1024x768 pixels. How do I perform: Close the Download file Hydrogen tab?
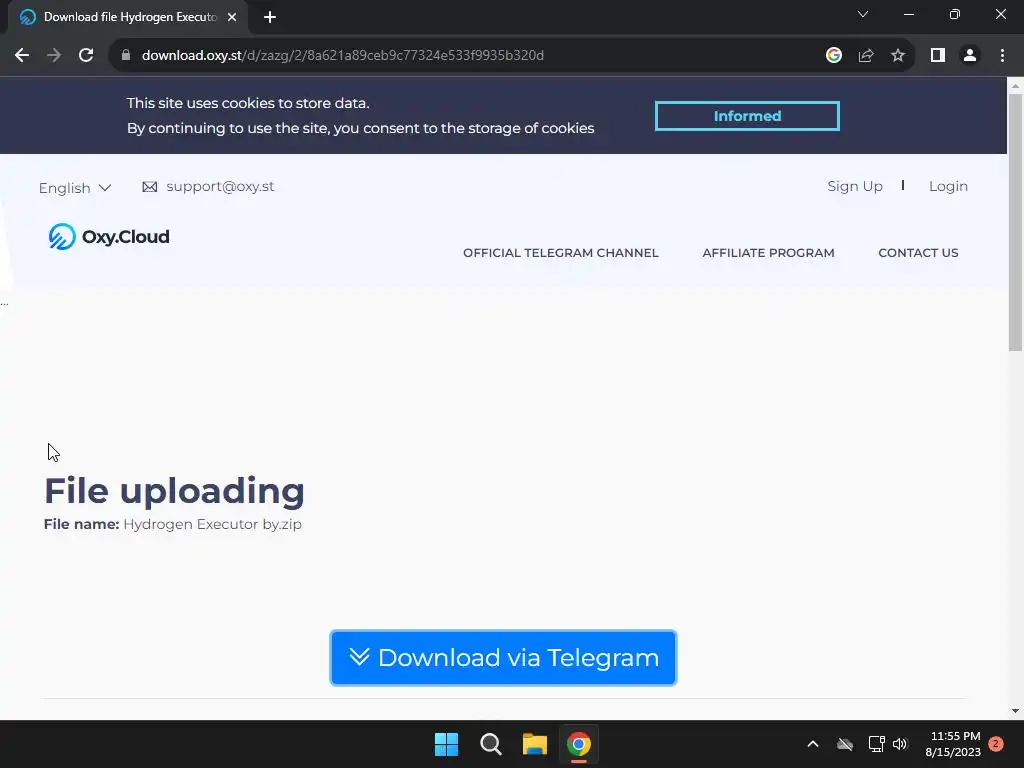232,17
